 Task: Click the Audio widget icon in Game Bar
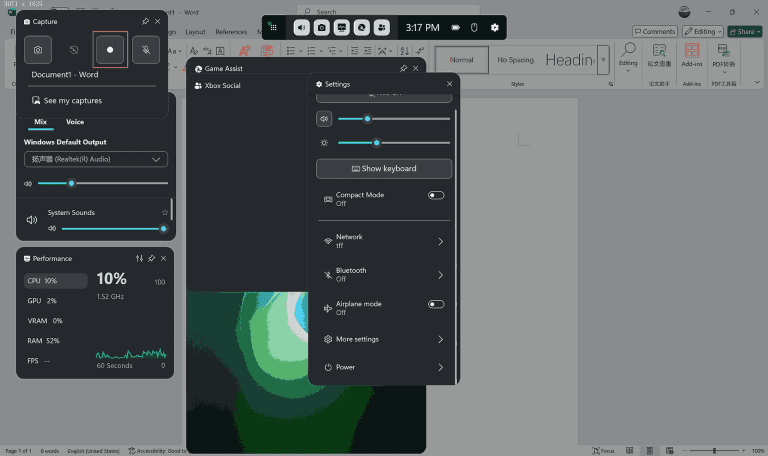click(x=302, y=28)
